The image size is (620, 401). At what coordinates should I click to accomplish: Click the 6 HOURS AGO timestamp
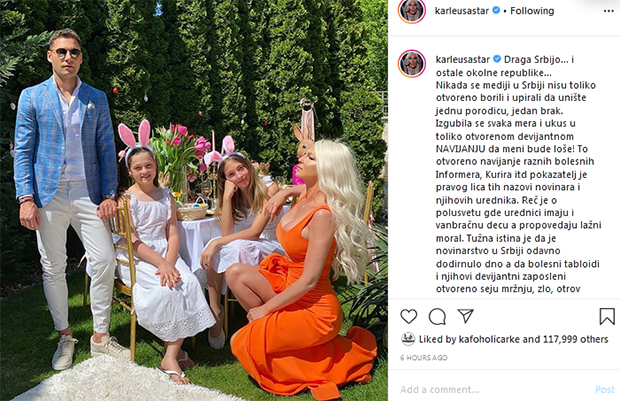point(423,358)
